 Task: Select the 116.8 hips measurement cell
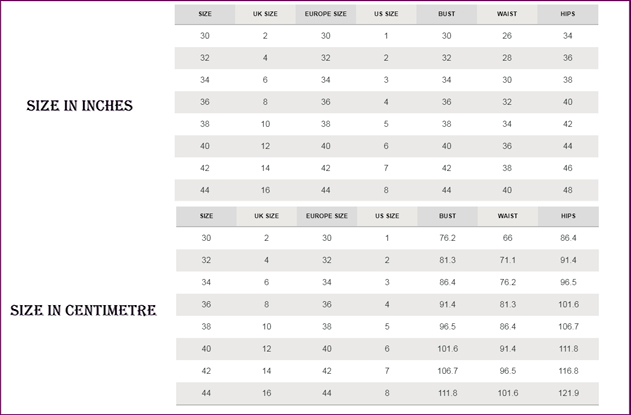pos(567,371)
